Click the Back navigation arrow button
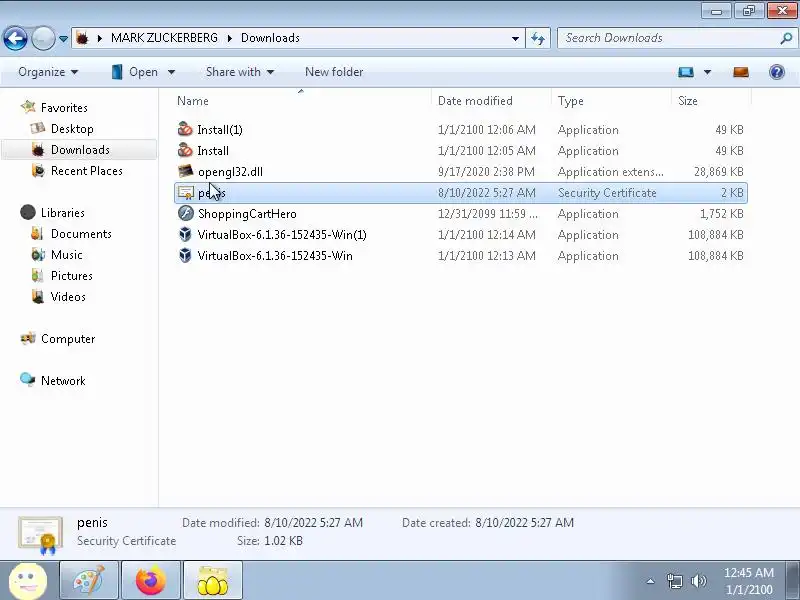Viewport: 800px width, 600px height. (x=15, y=38)
